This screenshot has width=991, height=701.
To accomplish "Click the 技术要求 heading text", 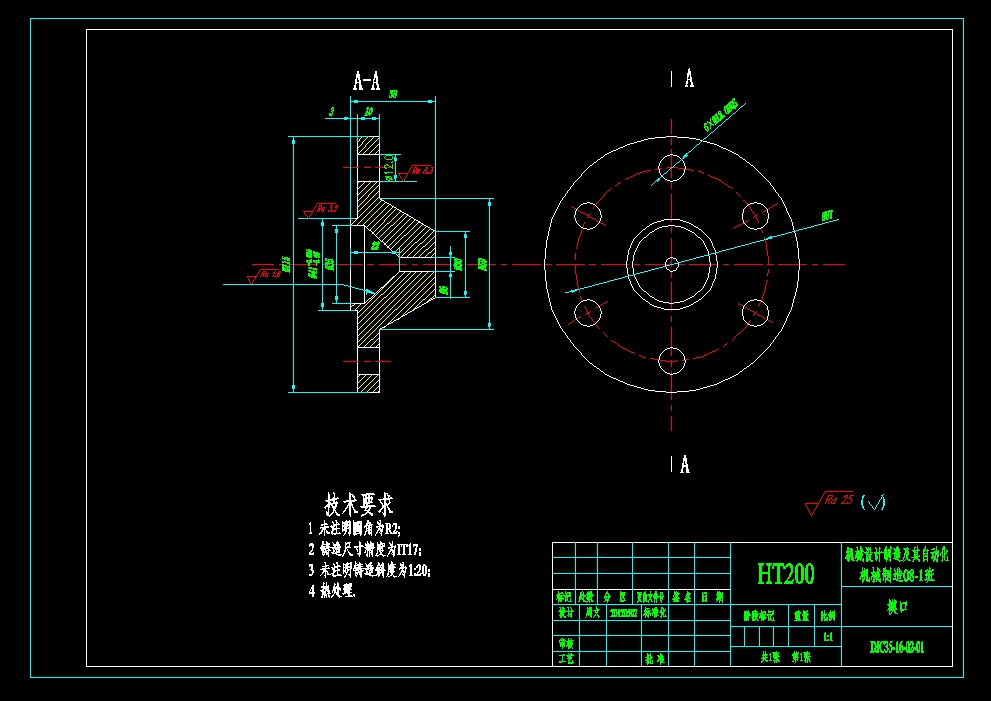I will (x=359, y=504).
